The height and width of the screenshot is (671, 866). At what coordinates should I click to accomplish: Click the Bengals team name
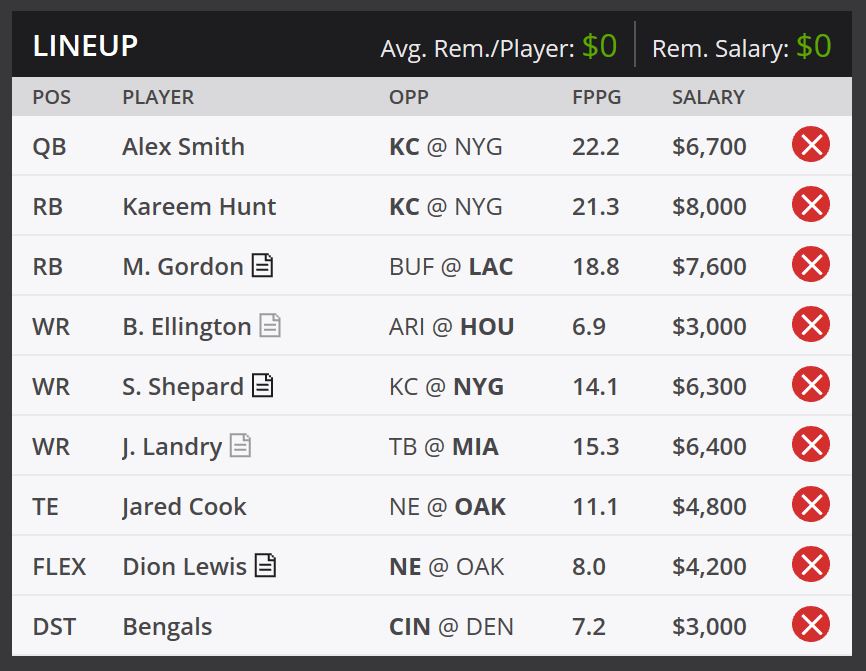[x=167, y=627]
